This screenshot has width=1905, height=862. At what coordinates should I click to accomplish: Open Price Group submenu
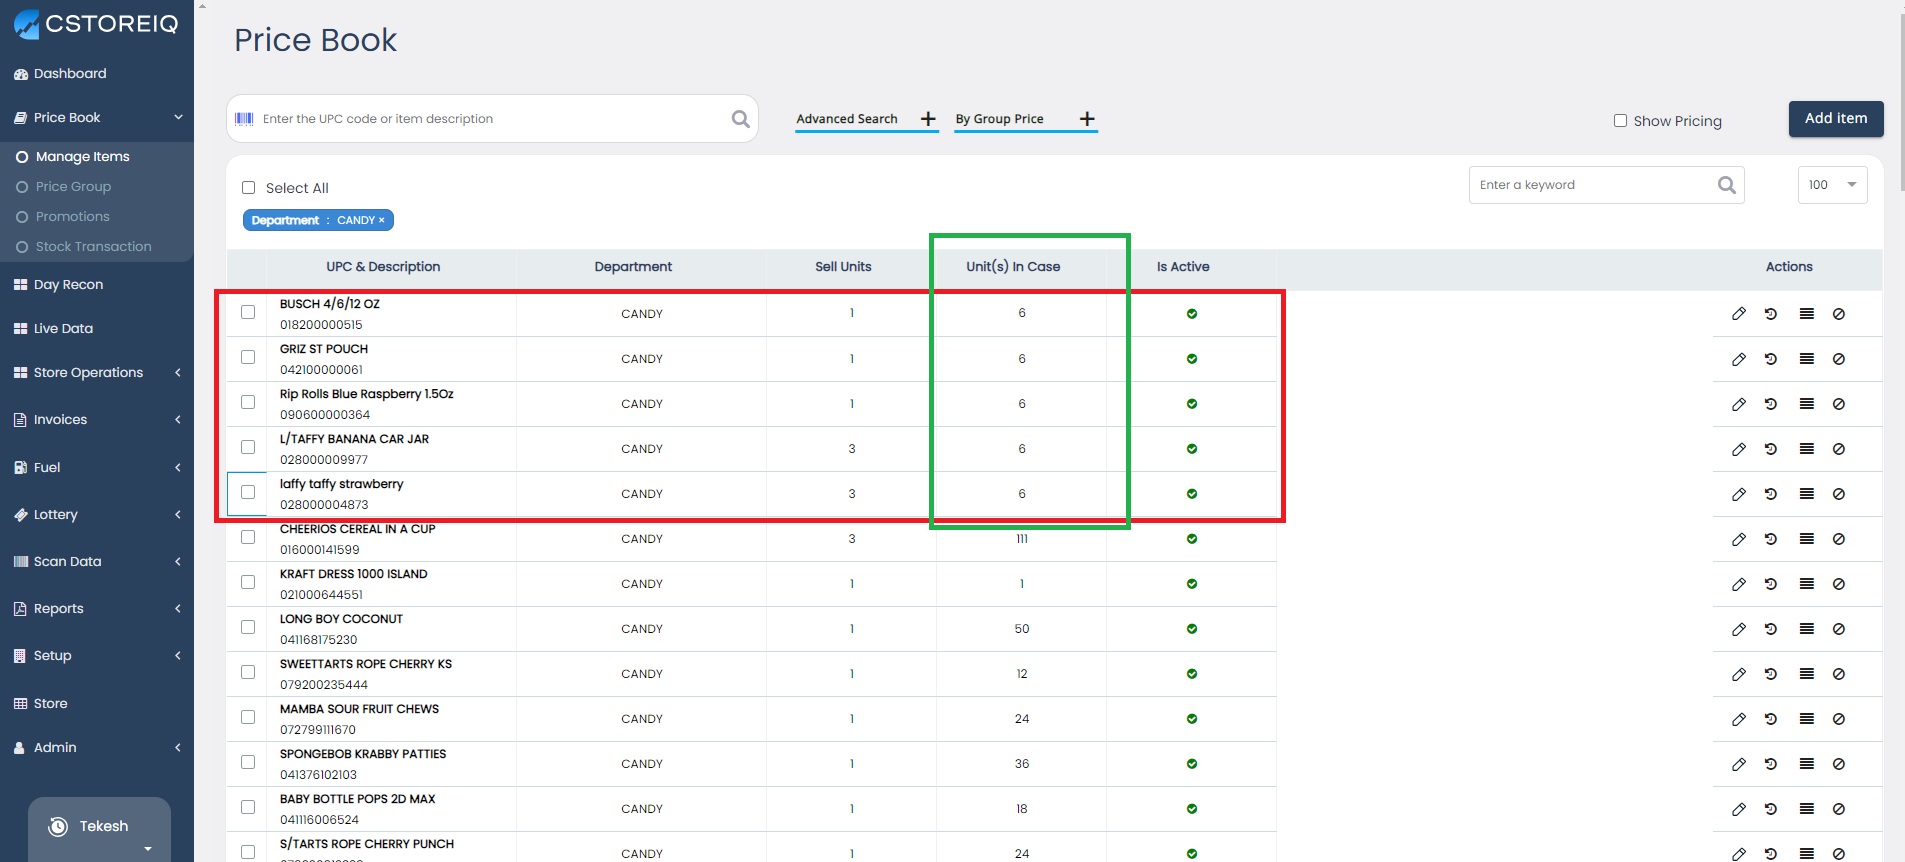(73, 187)
